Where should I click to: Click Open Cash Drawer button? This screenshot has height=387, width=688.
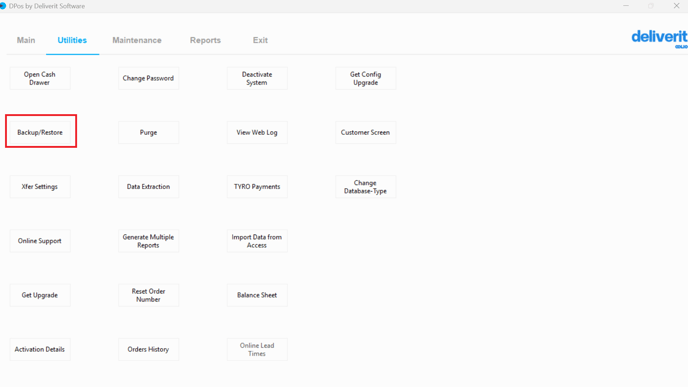pos(40,78)
